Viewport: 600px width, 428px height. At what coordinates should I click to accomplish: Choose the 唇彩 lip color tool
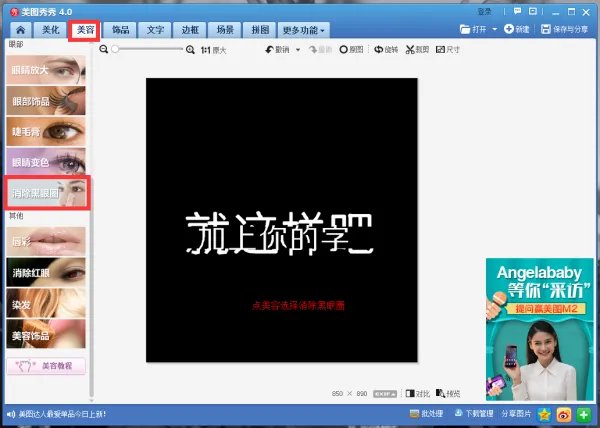(x=46, y=241)
